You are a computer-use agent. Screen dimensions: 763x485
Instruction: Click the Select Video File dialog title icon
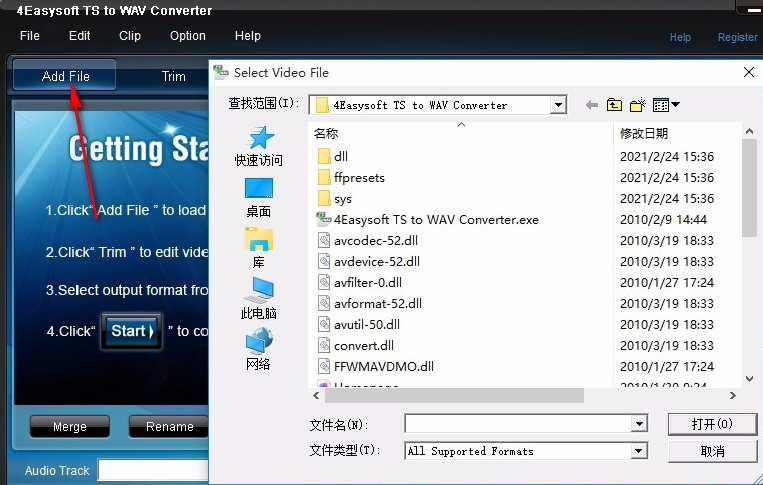pyautogui.click(x=221, y=72)
